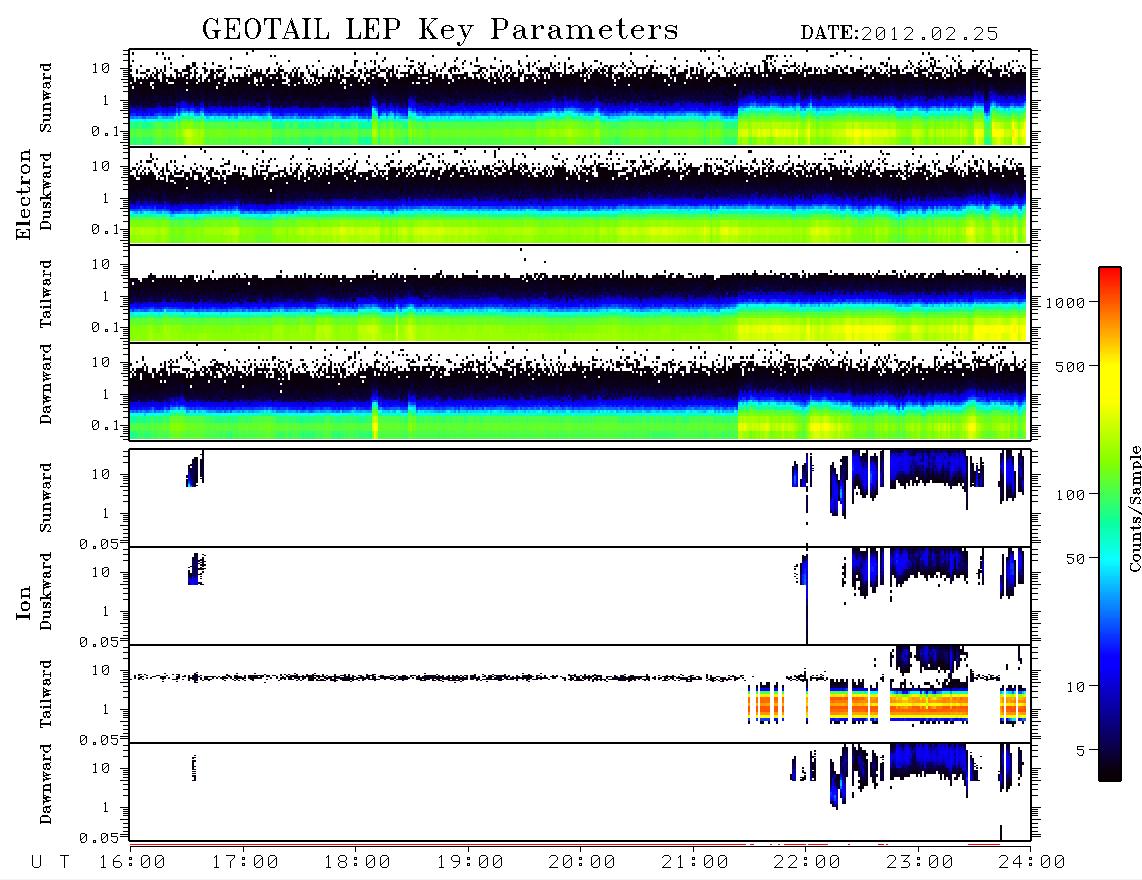Click the 21:00 time tick label
This screenshot has width=1142, height=880.
[x=695, y=862]
